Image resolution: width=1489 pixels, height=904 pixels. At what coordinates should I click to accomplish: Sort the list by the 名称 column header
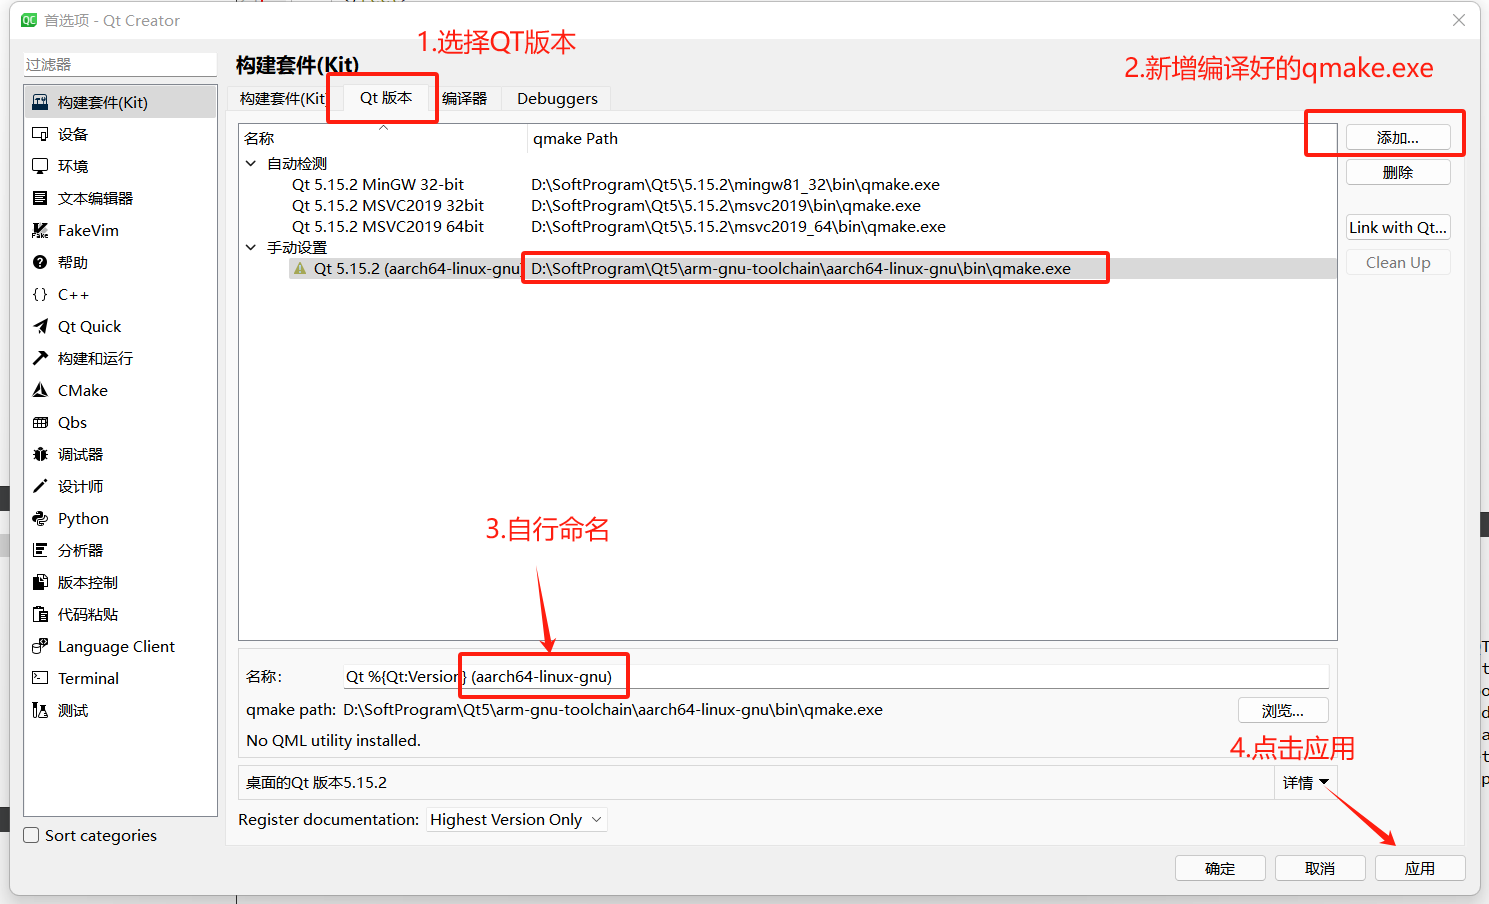pyautogui.click(x=259, y=138)
